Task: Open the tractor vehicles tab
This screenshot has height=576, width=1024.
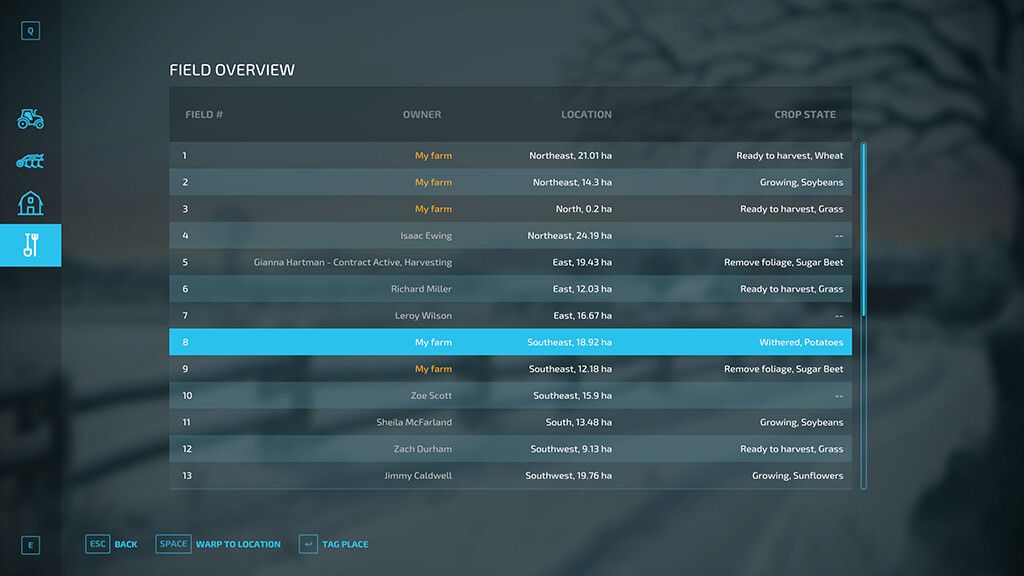Action: point(31,119)
